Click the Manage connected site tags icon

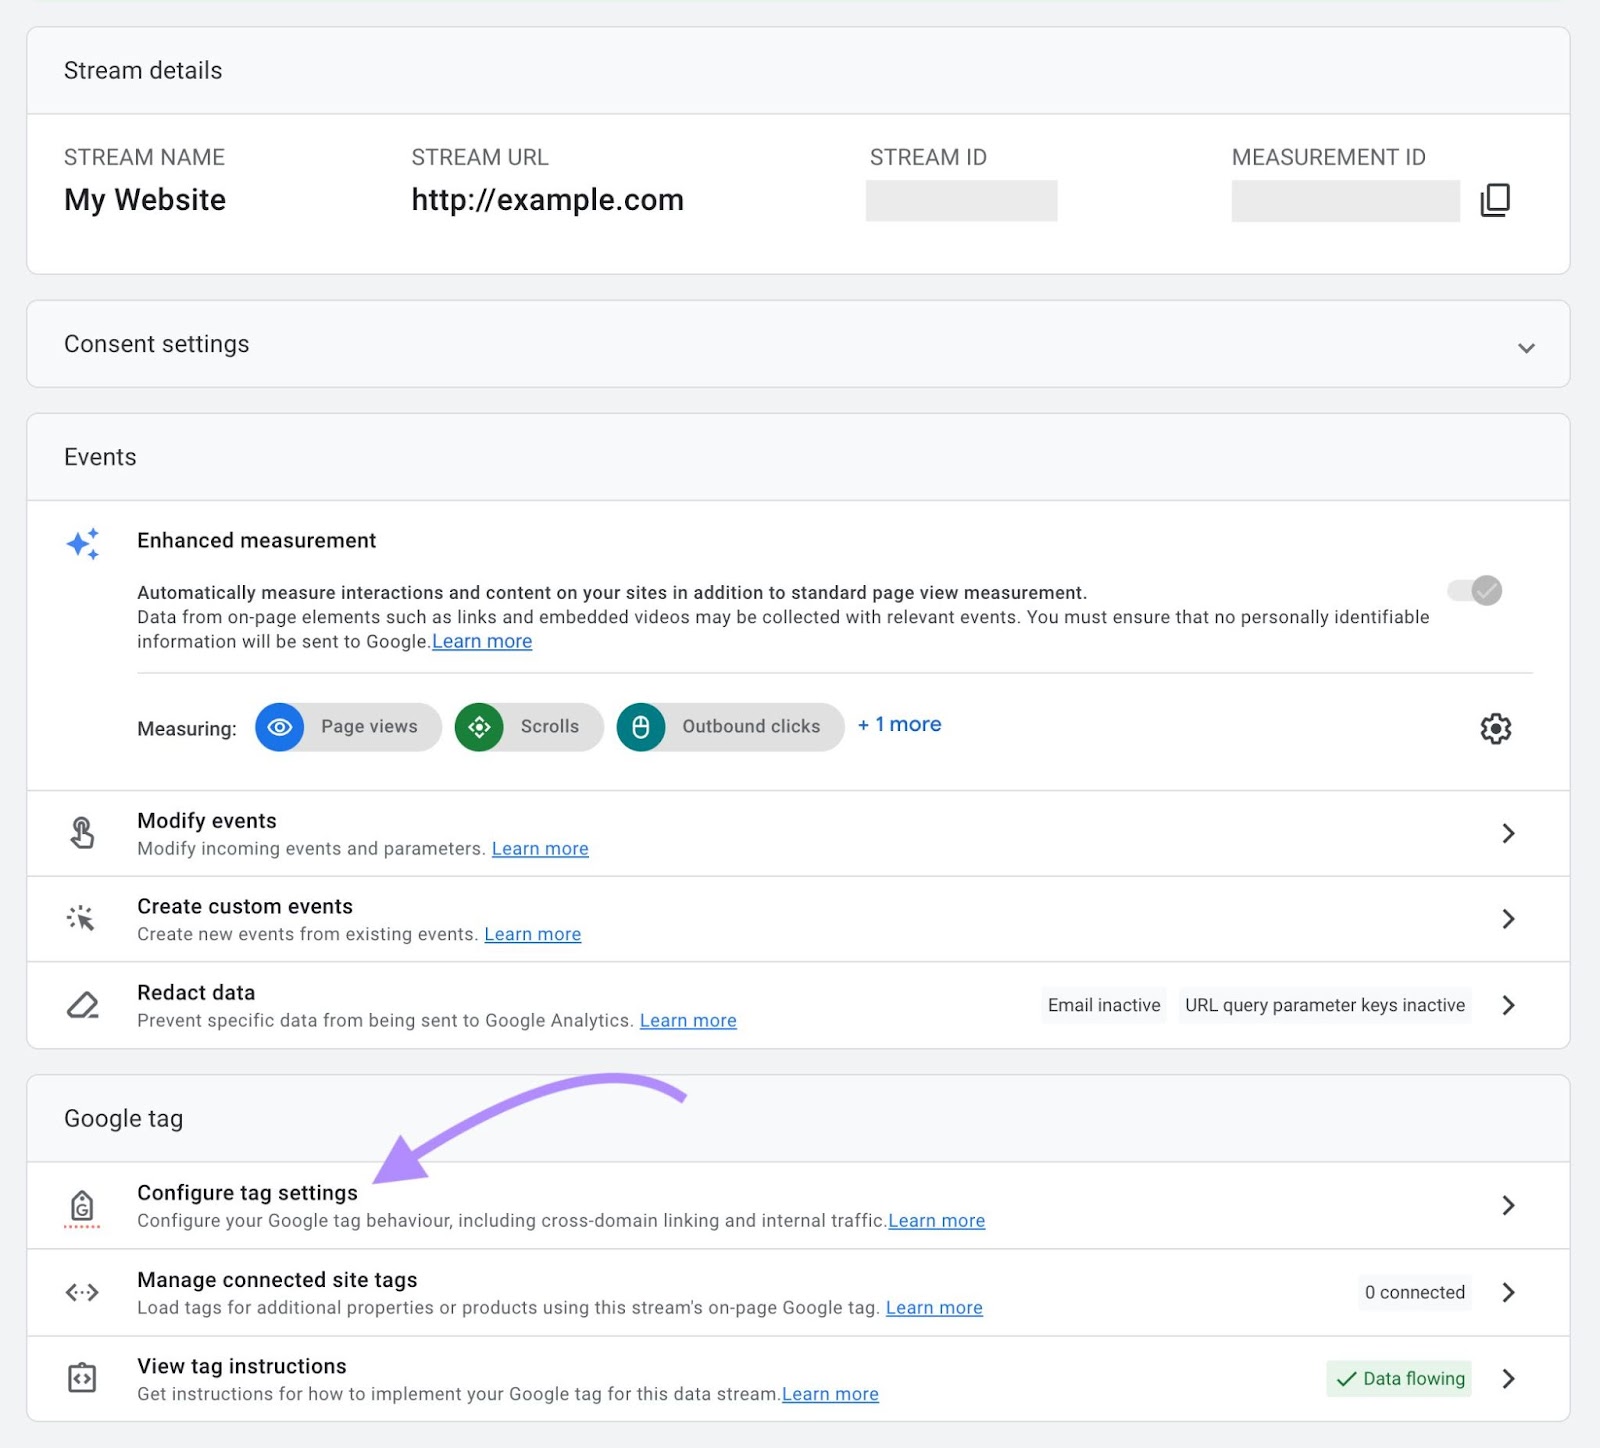click(82, 1292)
